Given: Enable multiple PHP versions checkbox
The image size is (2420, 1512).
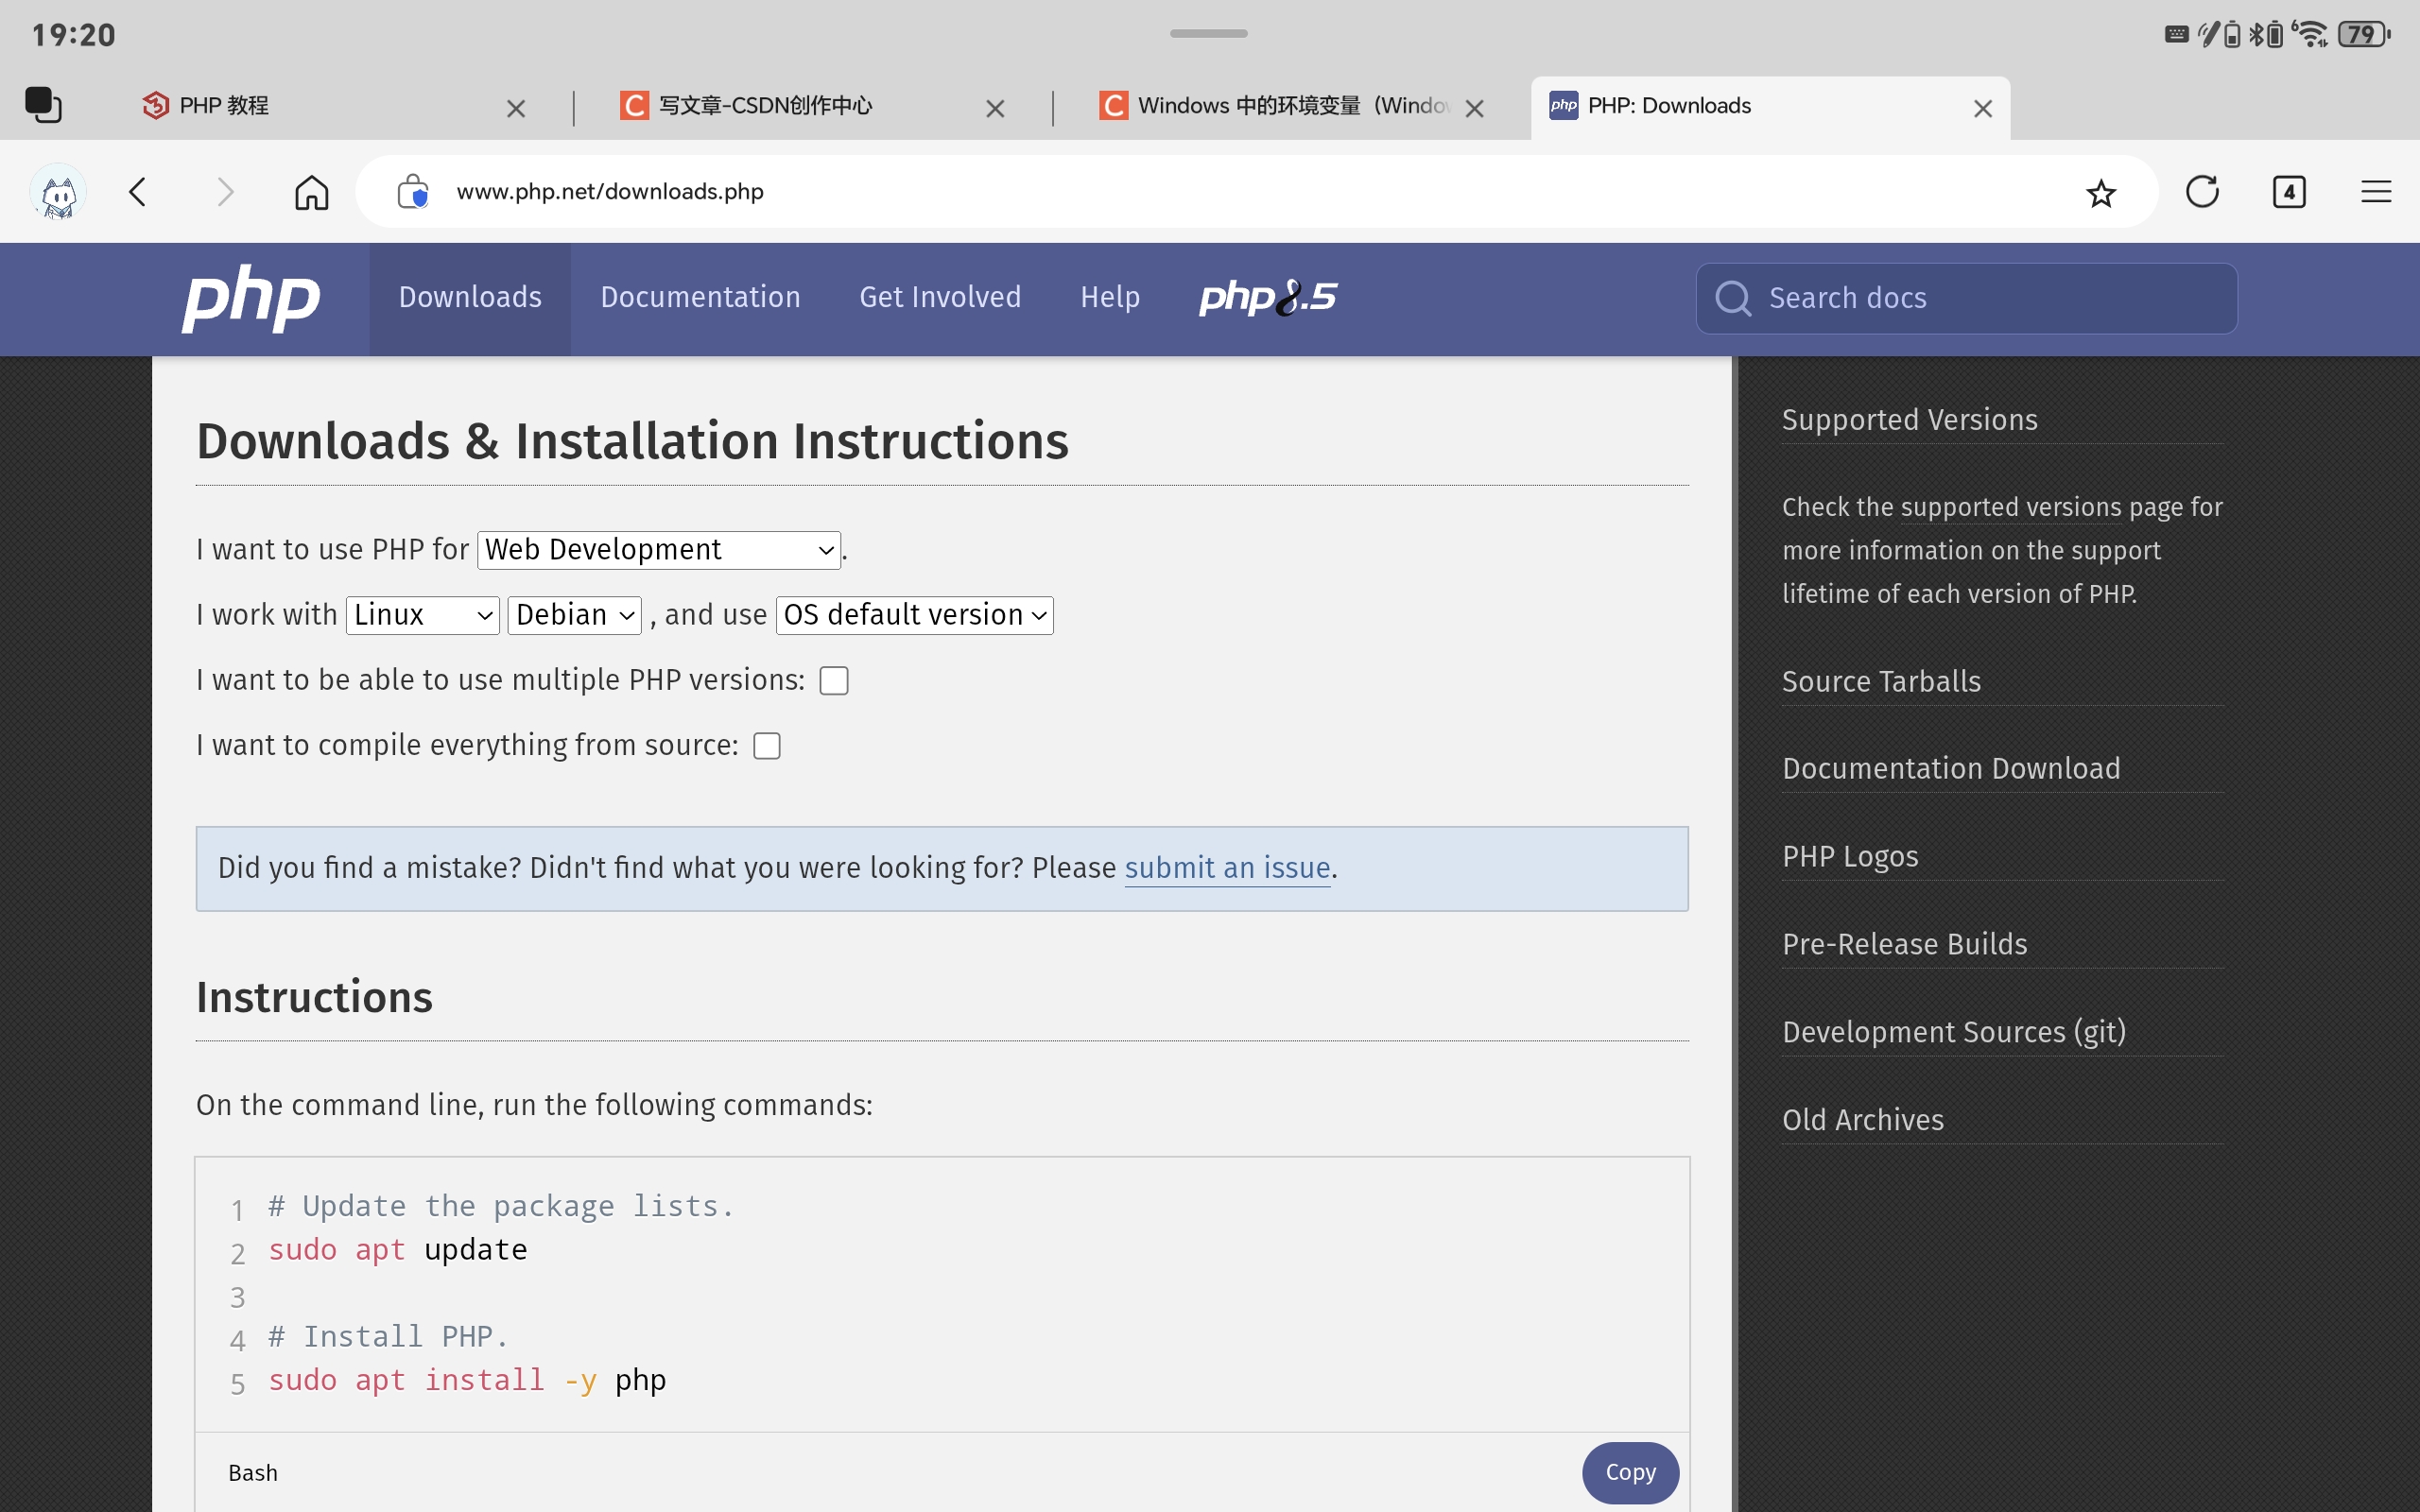Looking at the screenshot, I should (x=833, y=681).
